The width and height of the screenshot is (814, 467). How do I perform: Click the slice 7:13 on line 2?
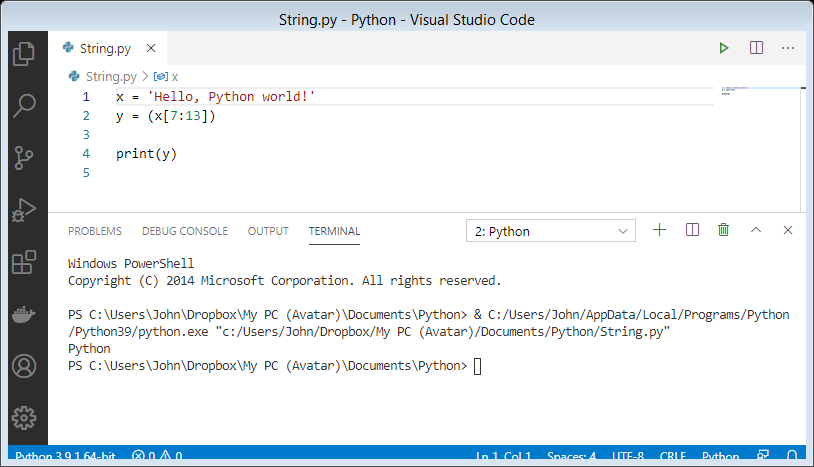[x=185, y=116]
